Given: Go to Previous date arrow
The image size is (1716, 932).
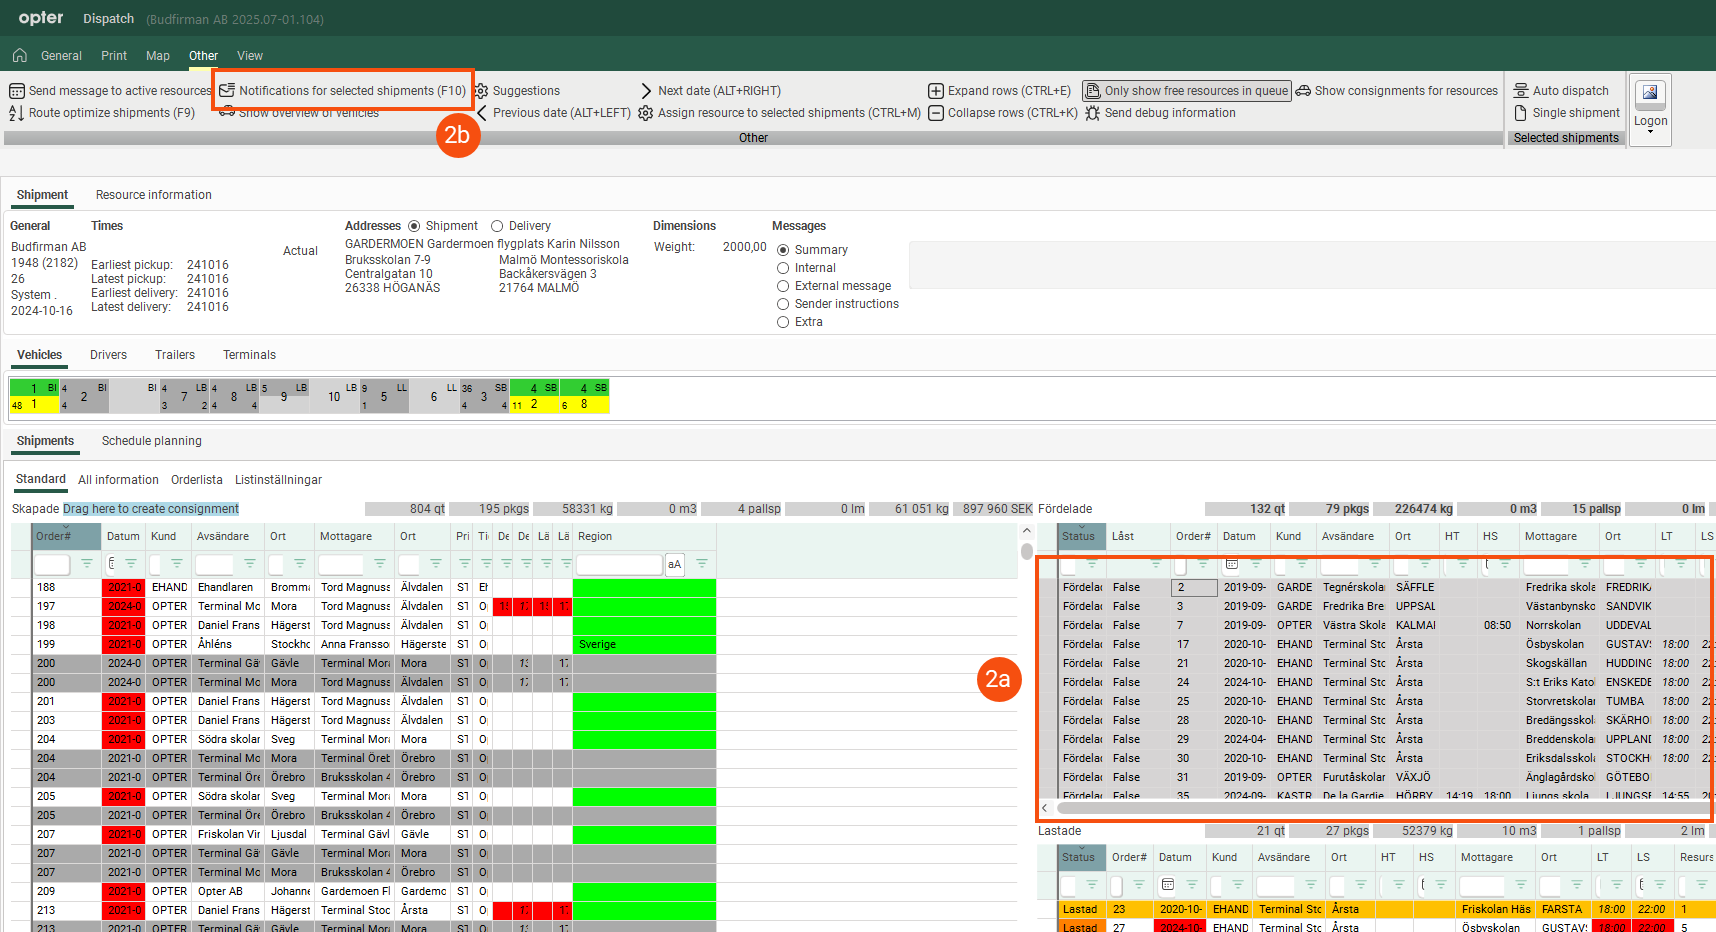Looking at the screenshot, I should (x=482, y=113).
